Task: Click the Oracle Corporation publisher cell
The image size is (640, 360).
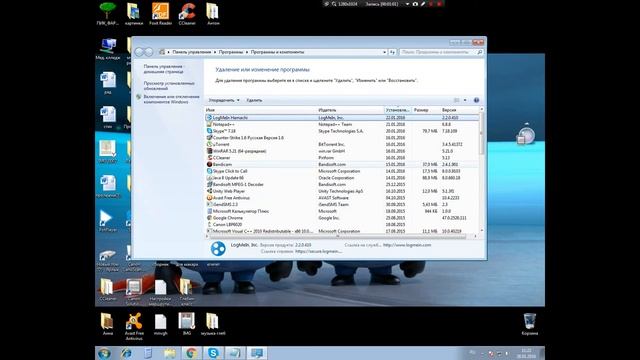Action: click(336, 178)
